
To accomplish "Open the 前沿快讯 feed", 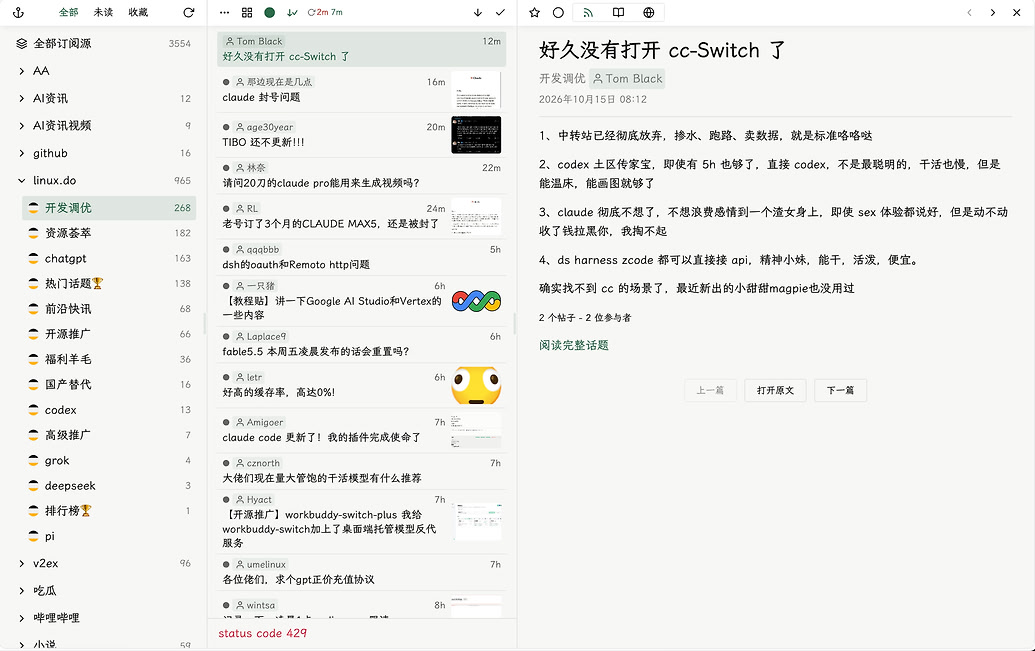I will 109,309.
